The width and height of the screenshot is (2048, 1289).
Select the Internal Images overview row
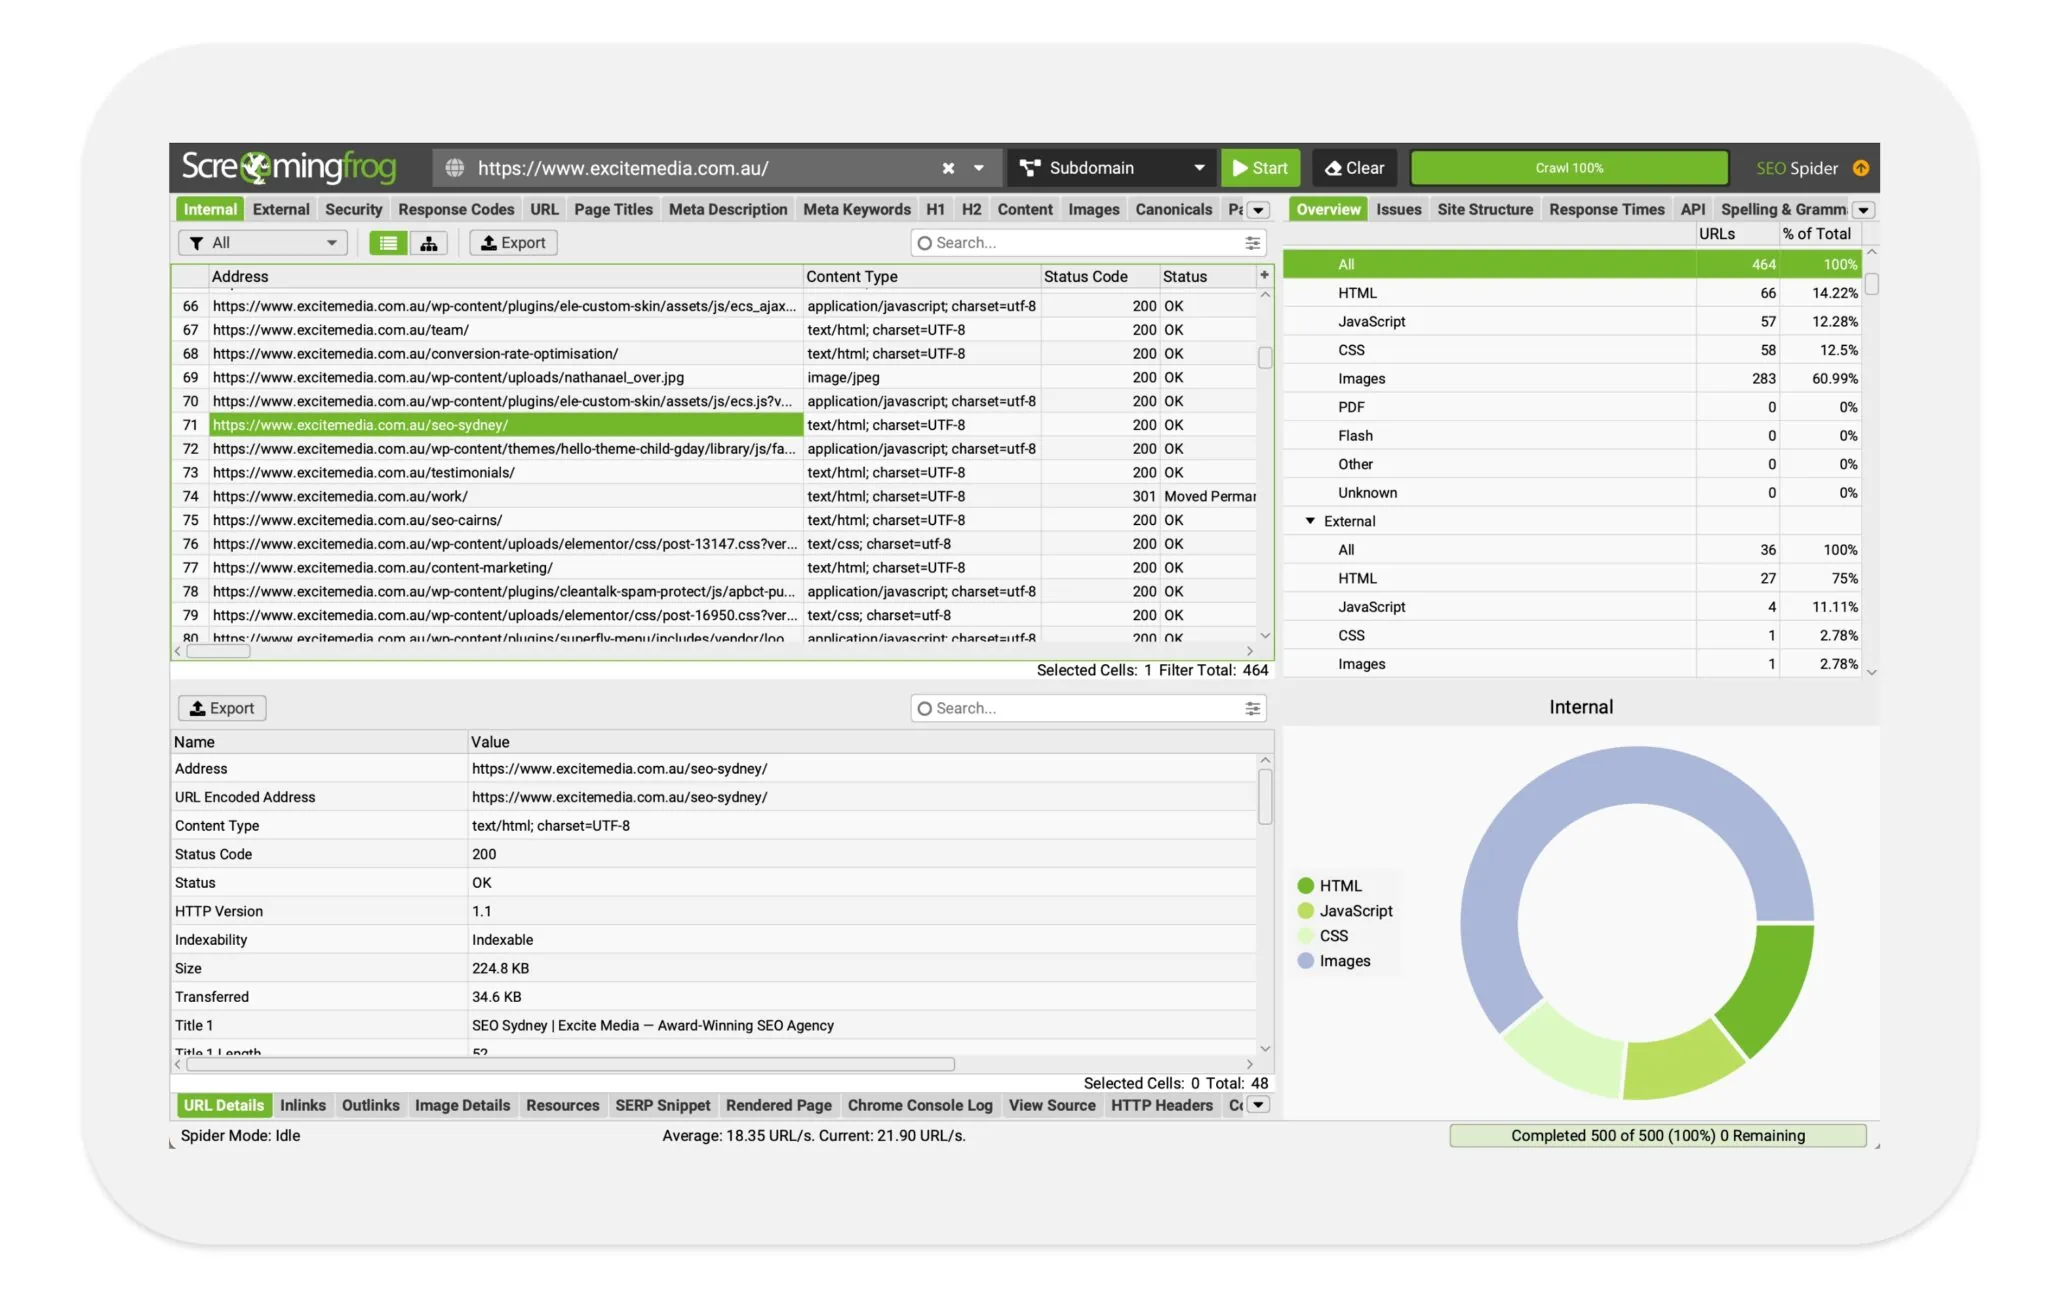coord(1572,379)
